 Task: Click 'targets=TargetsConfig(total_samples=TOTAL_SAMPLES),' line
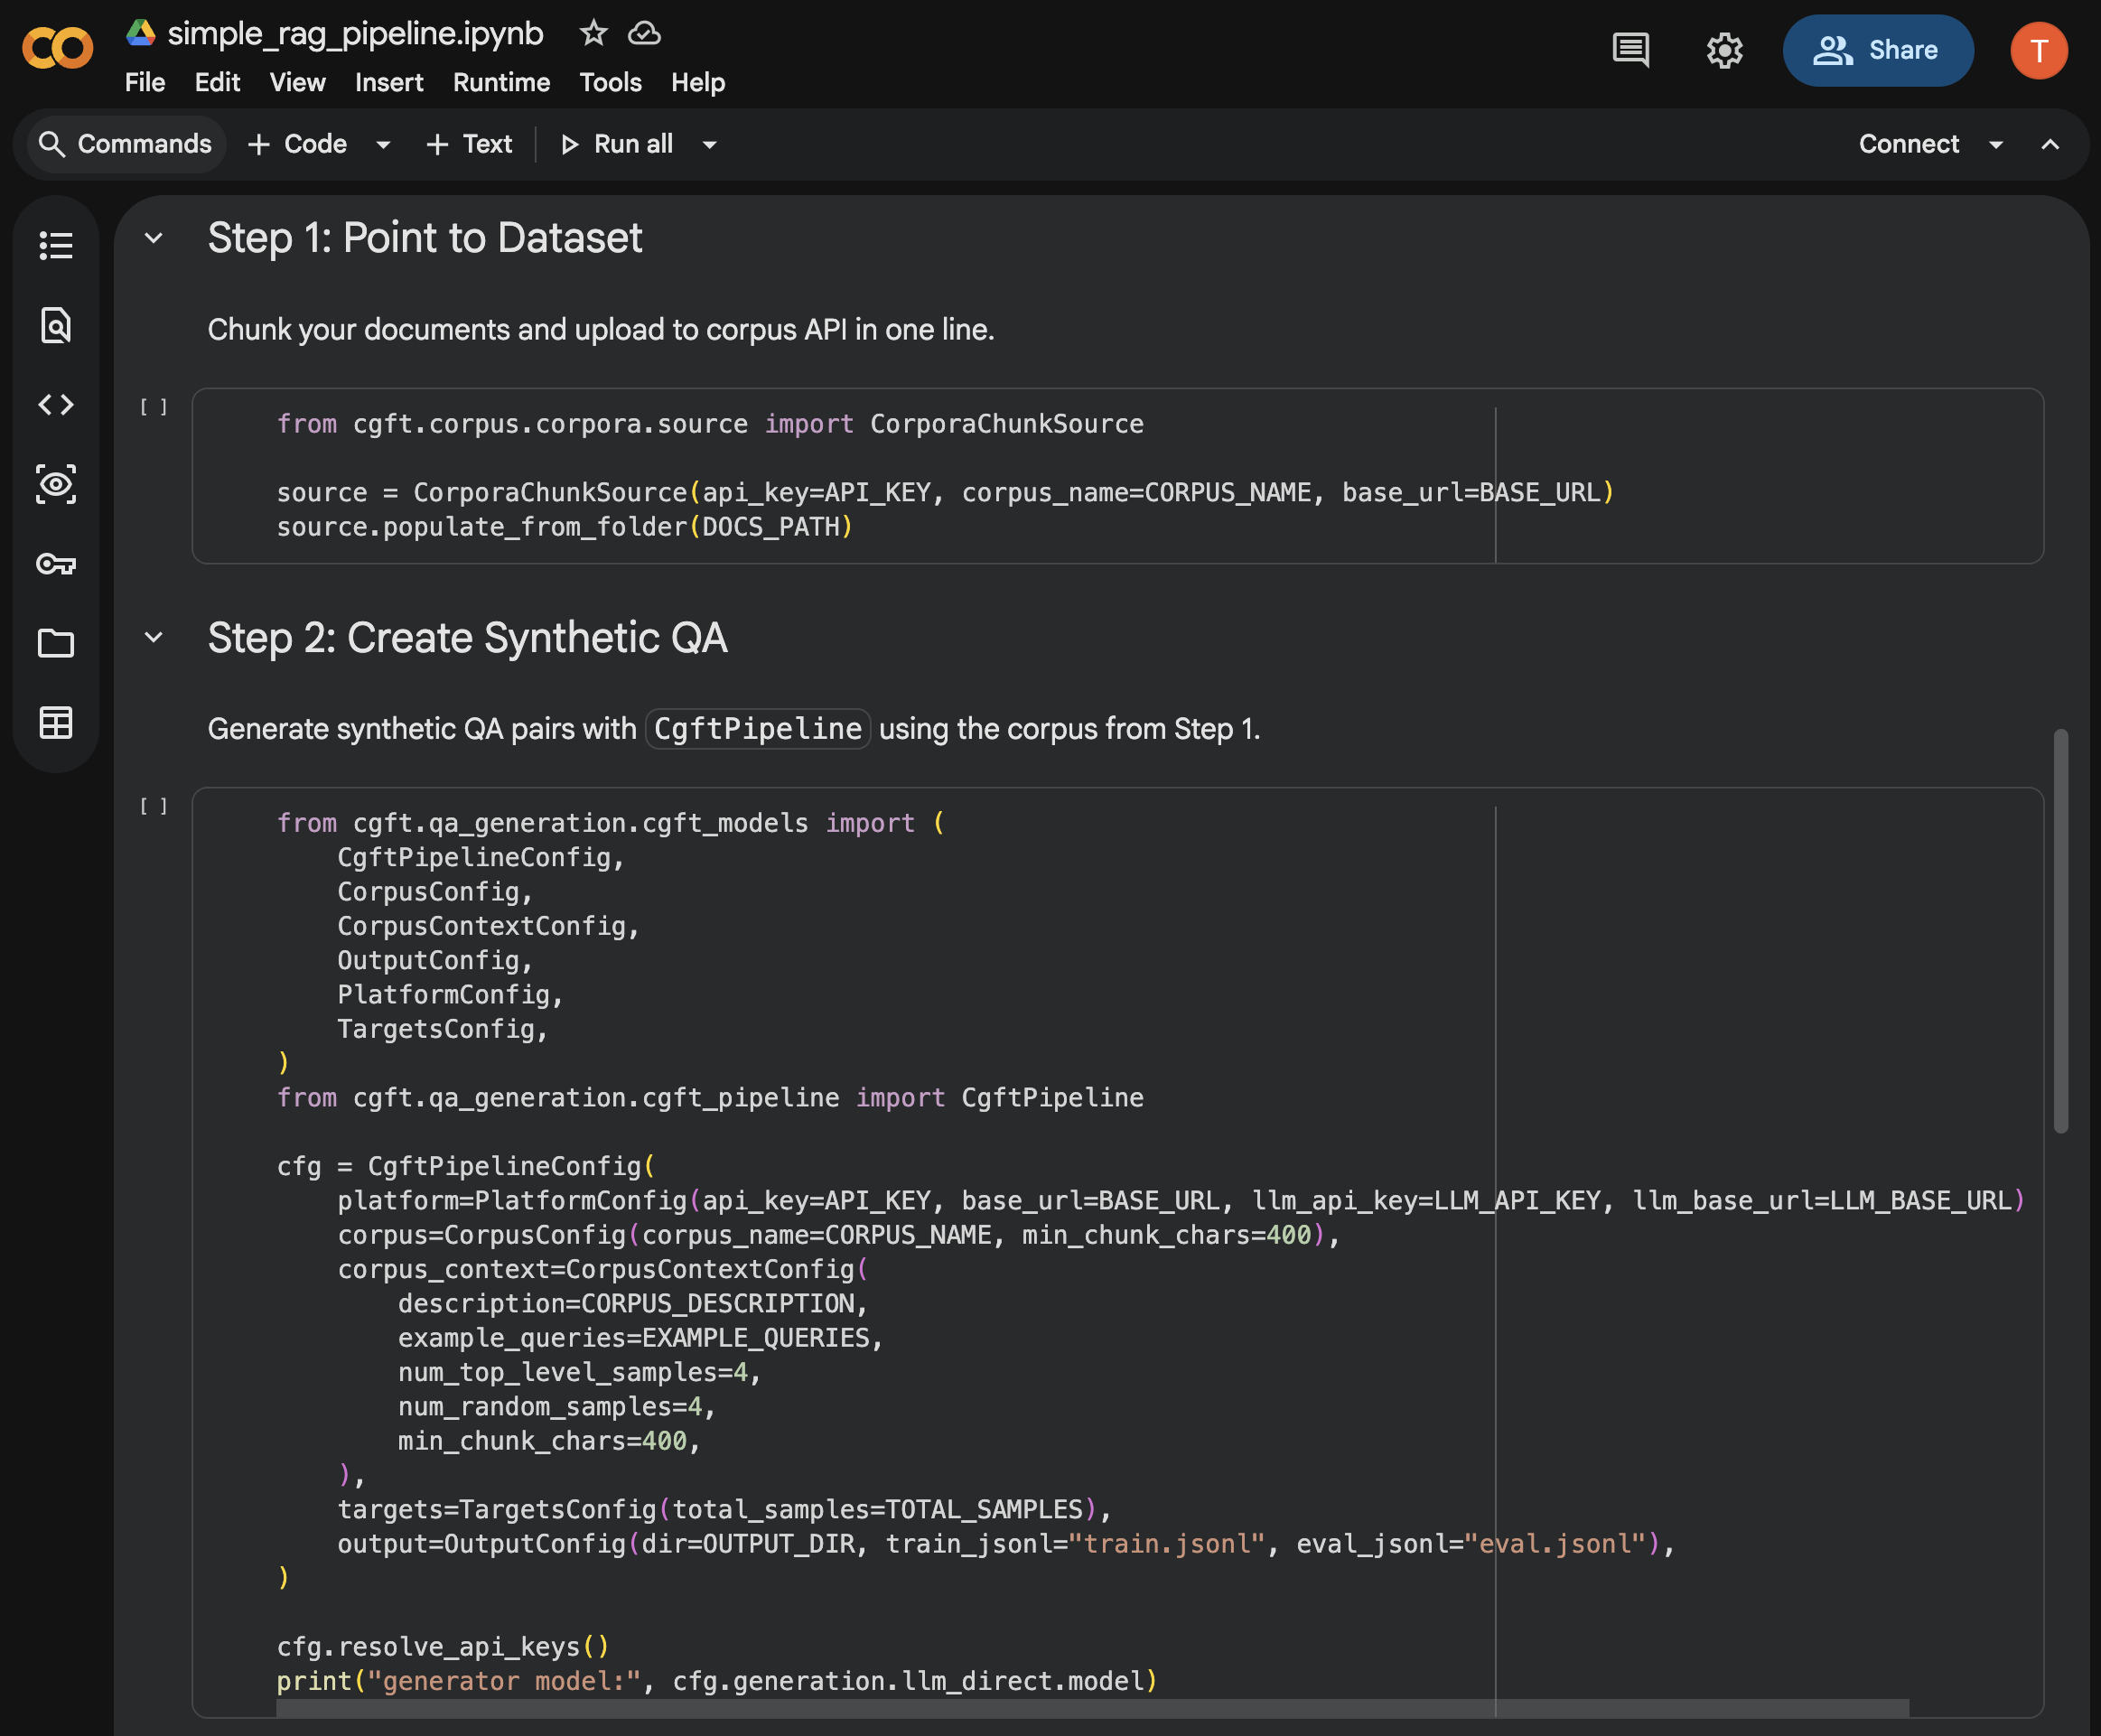(724, 1510)
